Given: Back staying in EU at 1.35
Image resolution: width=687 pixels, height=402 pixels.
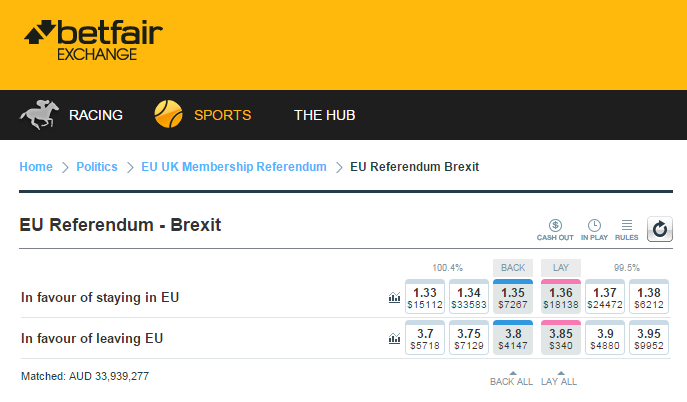Looking at the screenshot, I should point(513,296).
